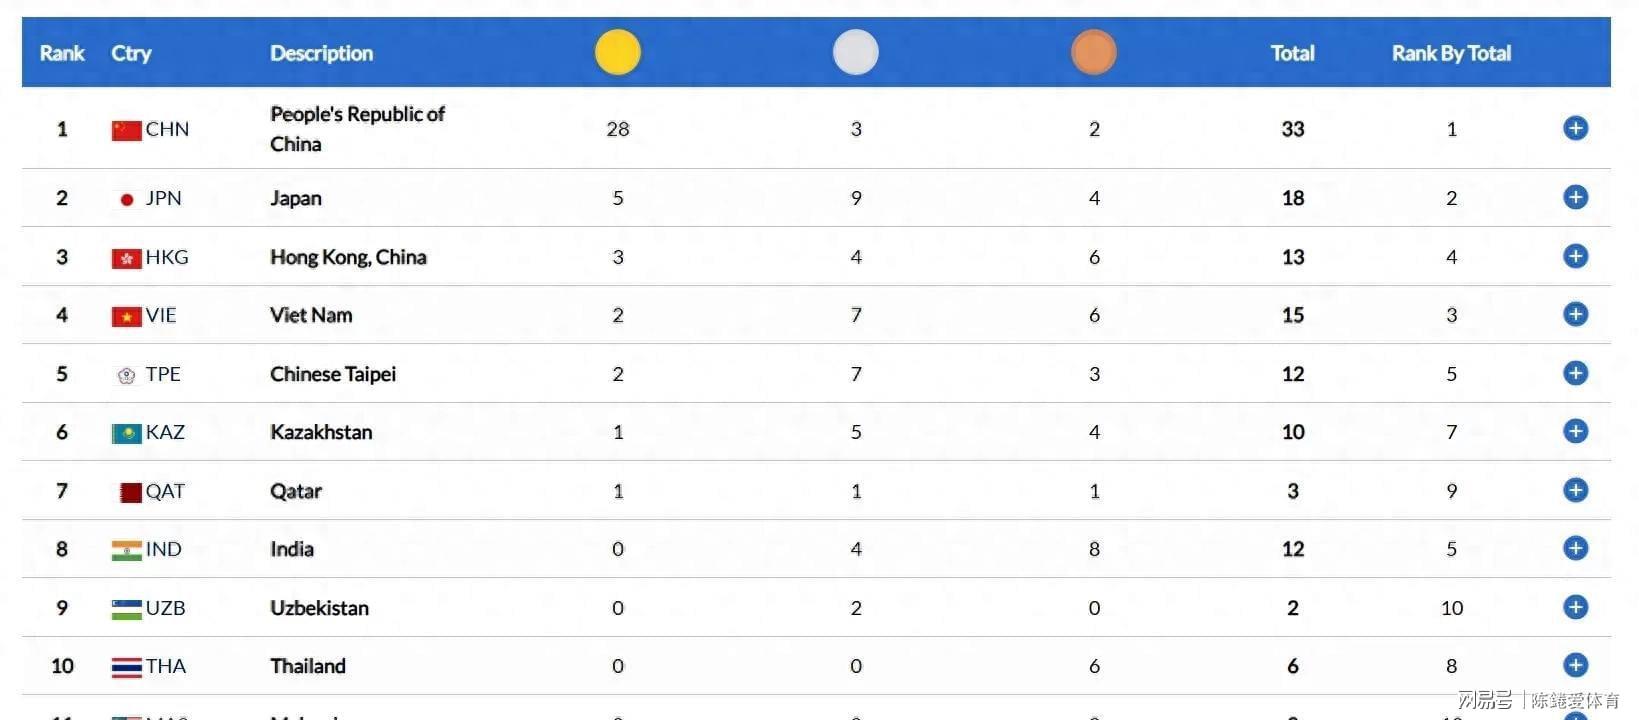
Task: Click the Description column header
Action: 321,53
